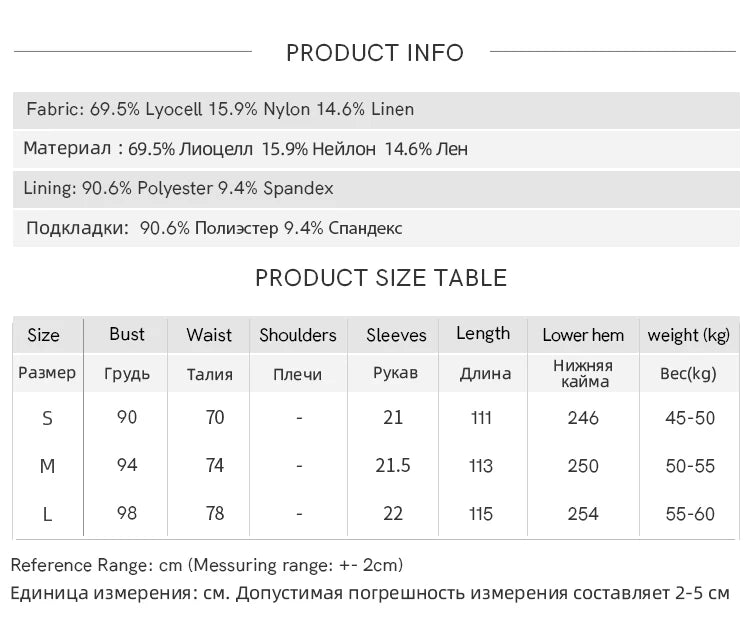Click the Подкладки lining row in Russian
This screenshot has height=630, width=750.
point(214,228)
